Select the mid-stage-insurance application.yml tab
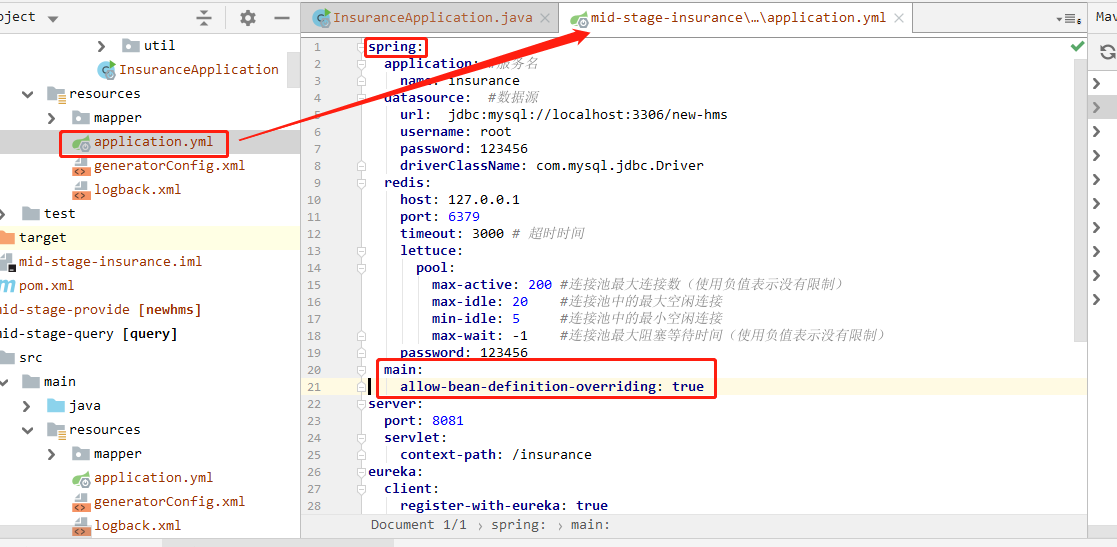The width and height of the screenshot is (1117, 547). coord(738,17)
